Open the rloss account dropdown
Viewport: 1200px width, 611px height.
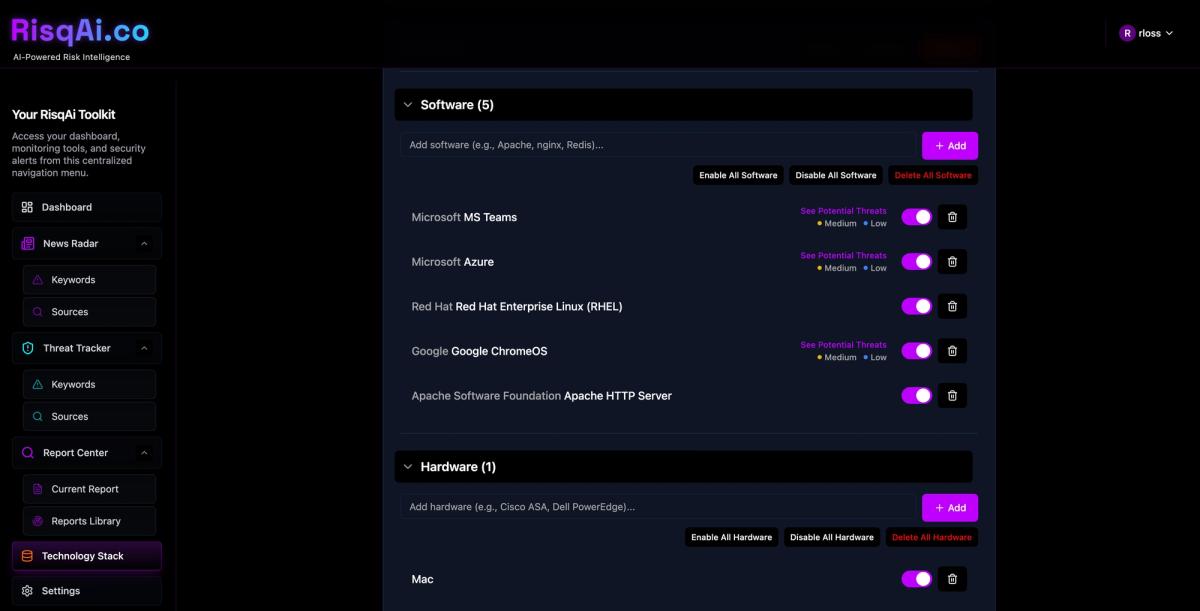[1147, 33]
